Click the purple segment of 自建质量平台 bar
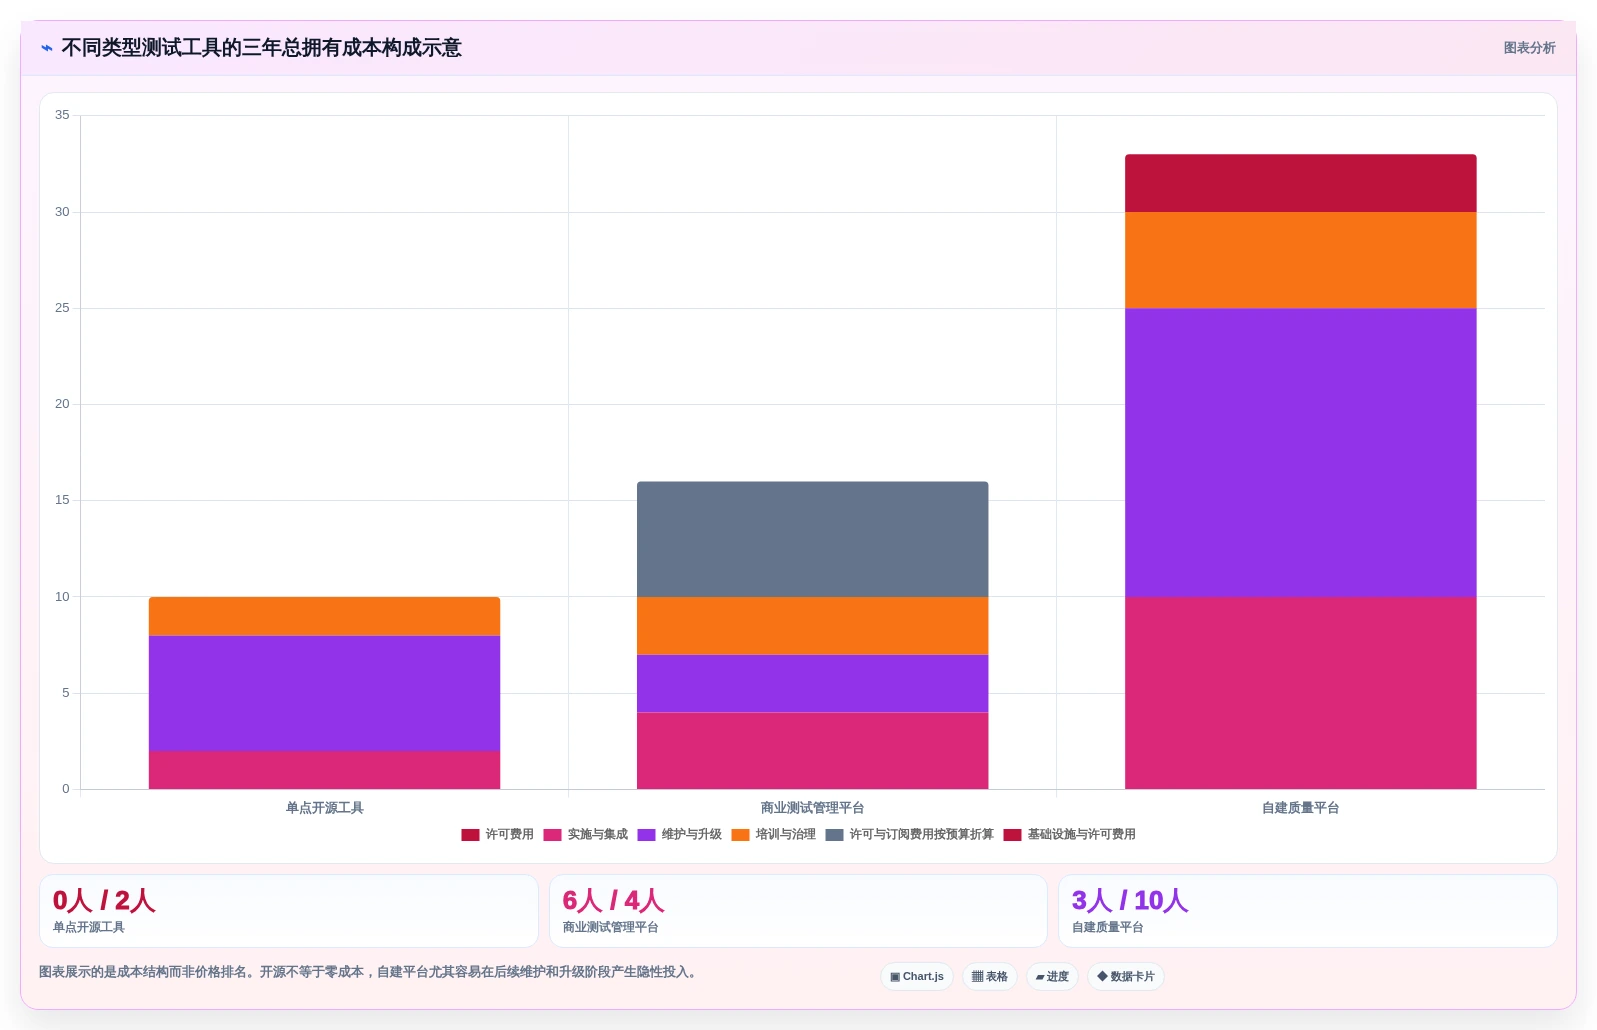This screenshot has height=1030, width=1597. coord(1300,452)
